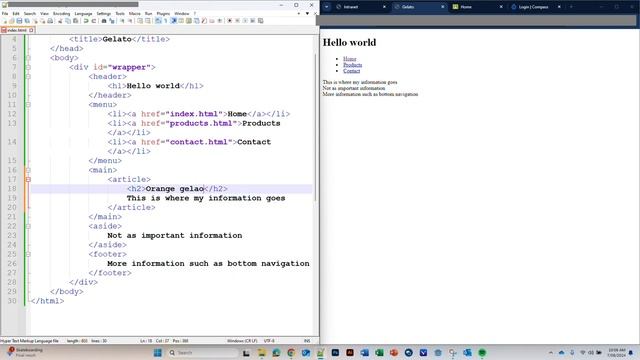This screenshot has height=360, width=640.
Task: Create a new file in Notepad++ toolbar
Action: tap(4, 21)
